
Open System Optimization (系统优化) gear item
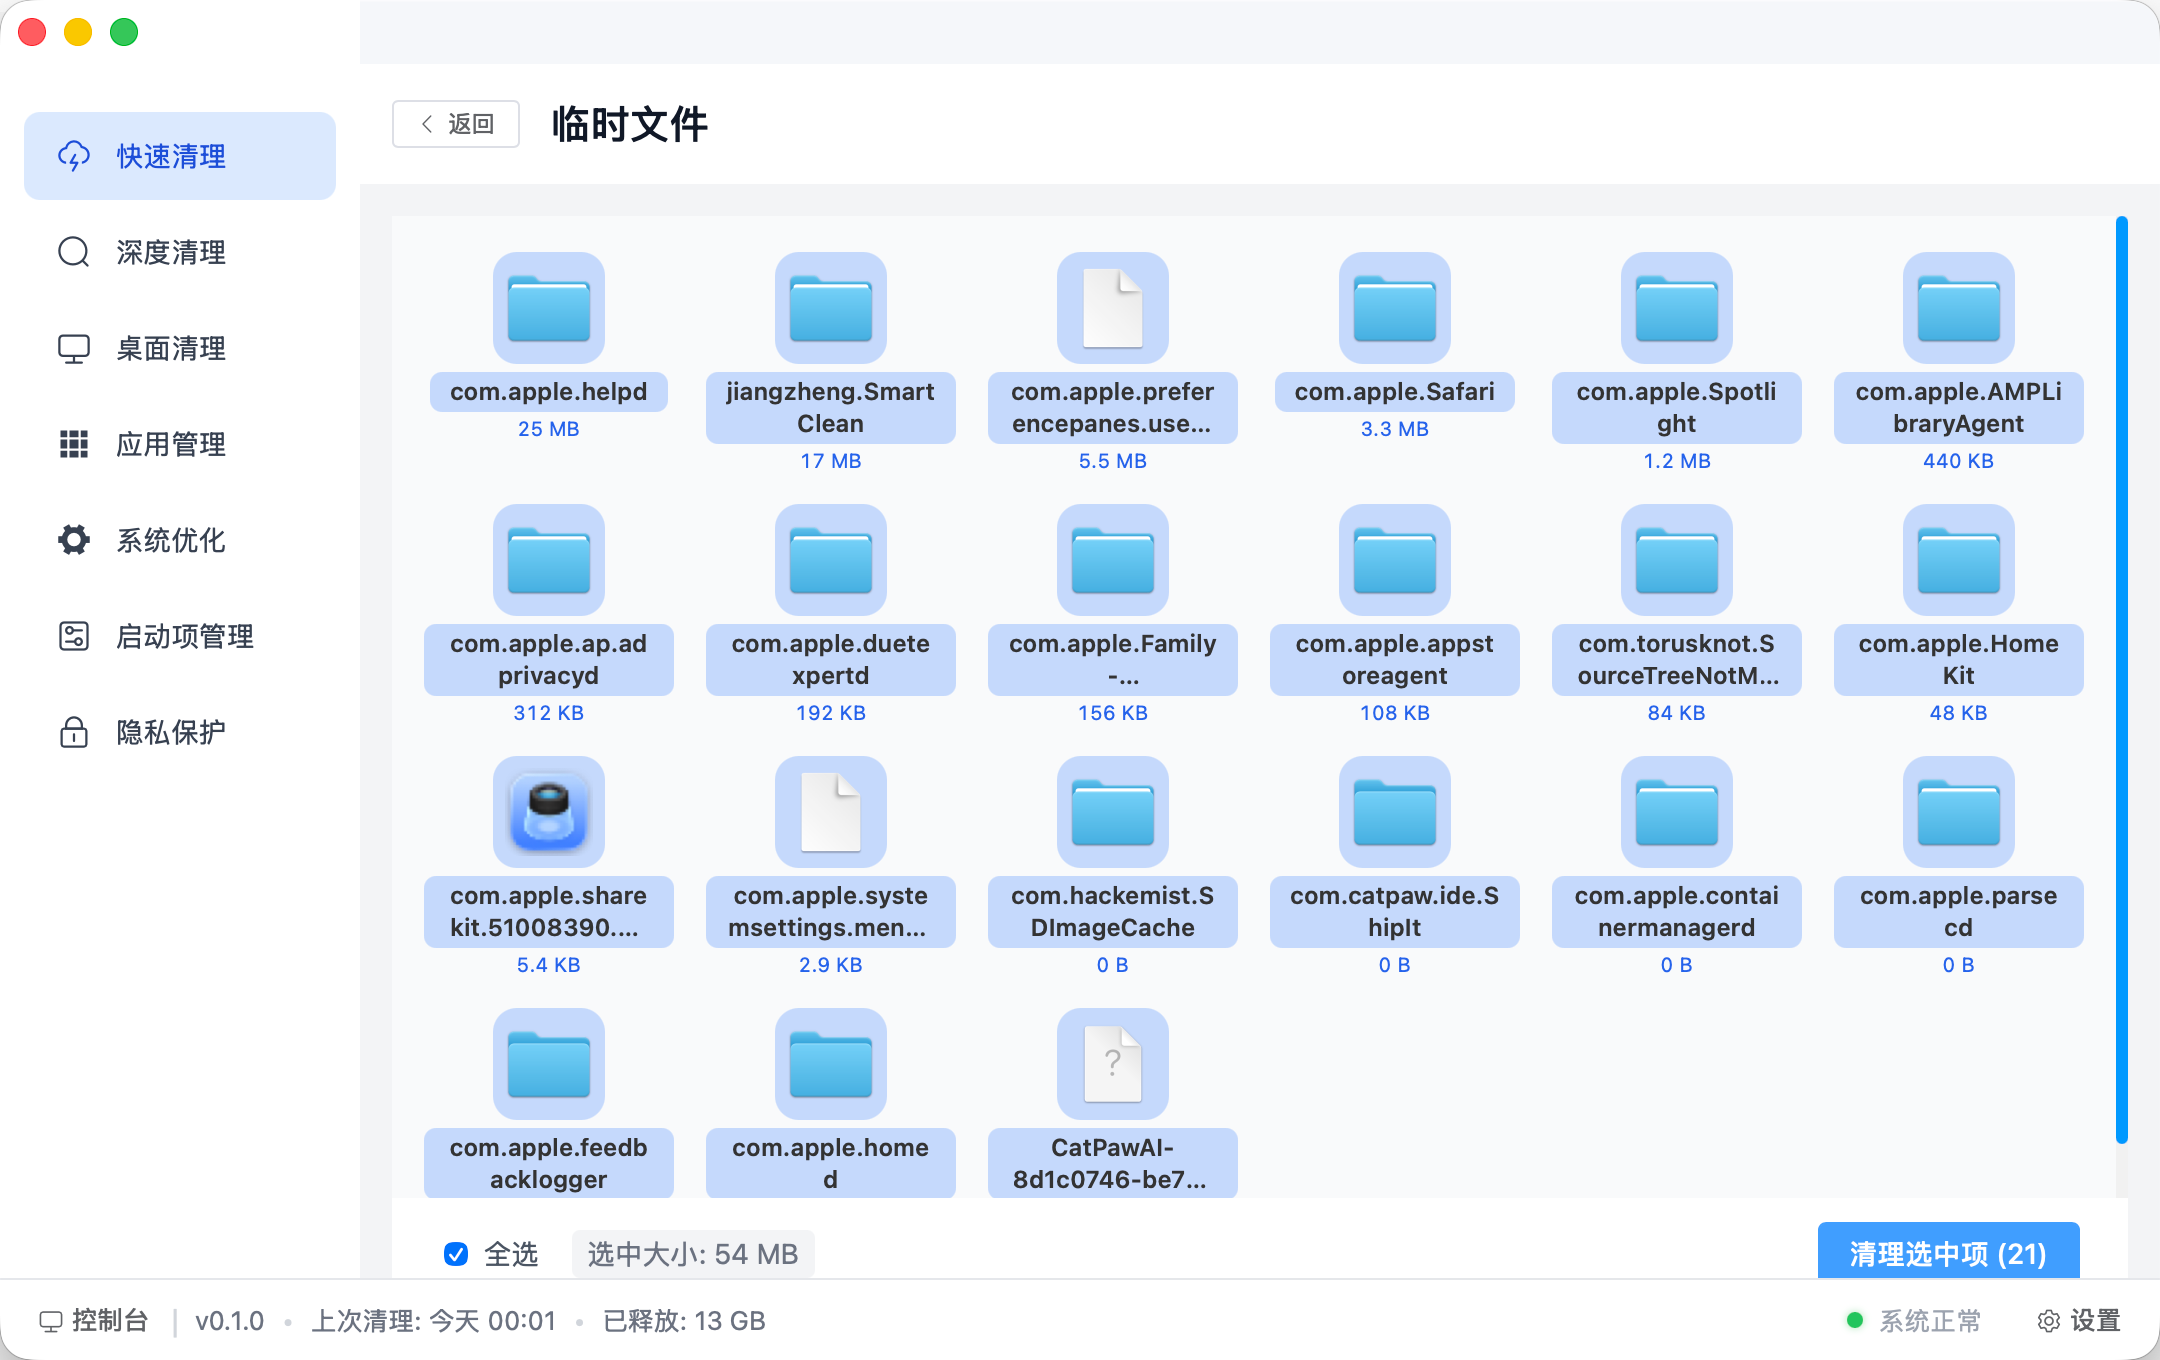[170, 540]
